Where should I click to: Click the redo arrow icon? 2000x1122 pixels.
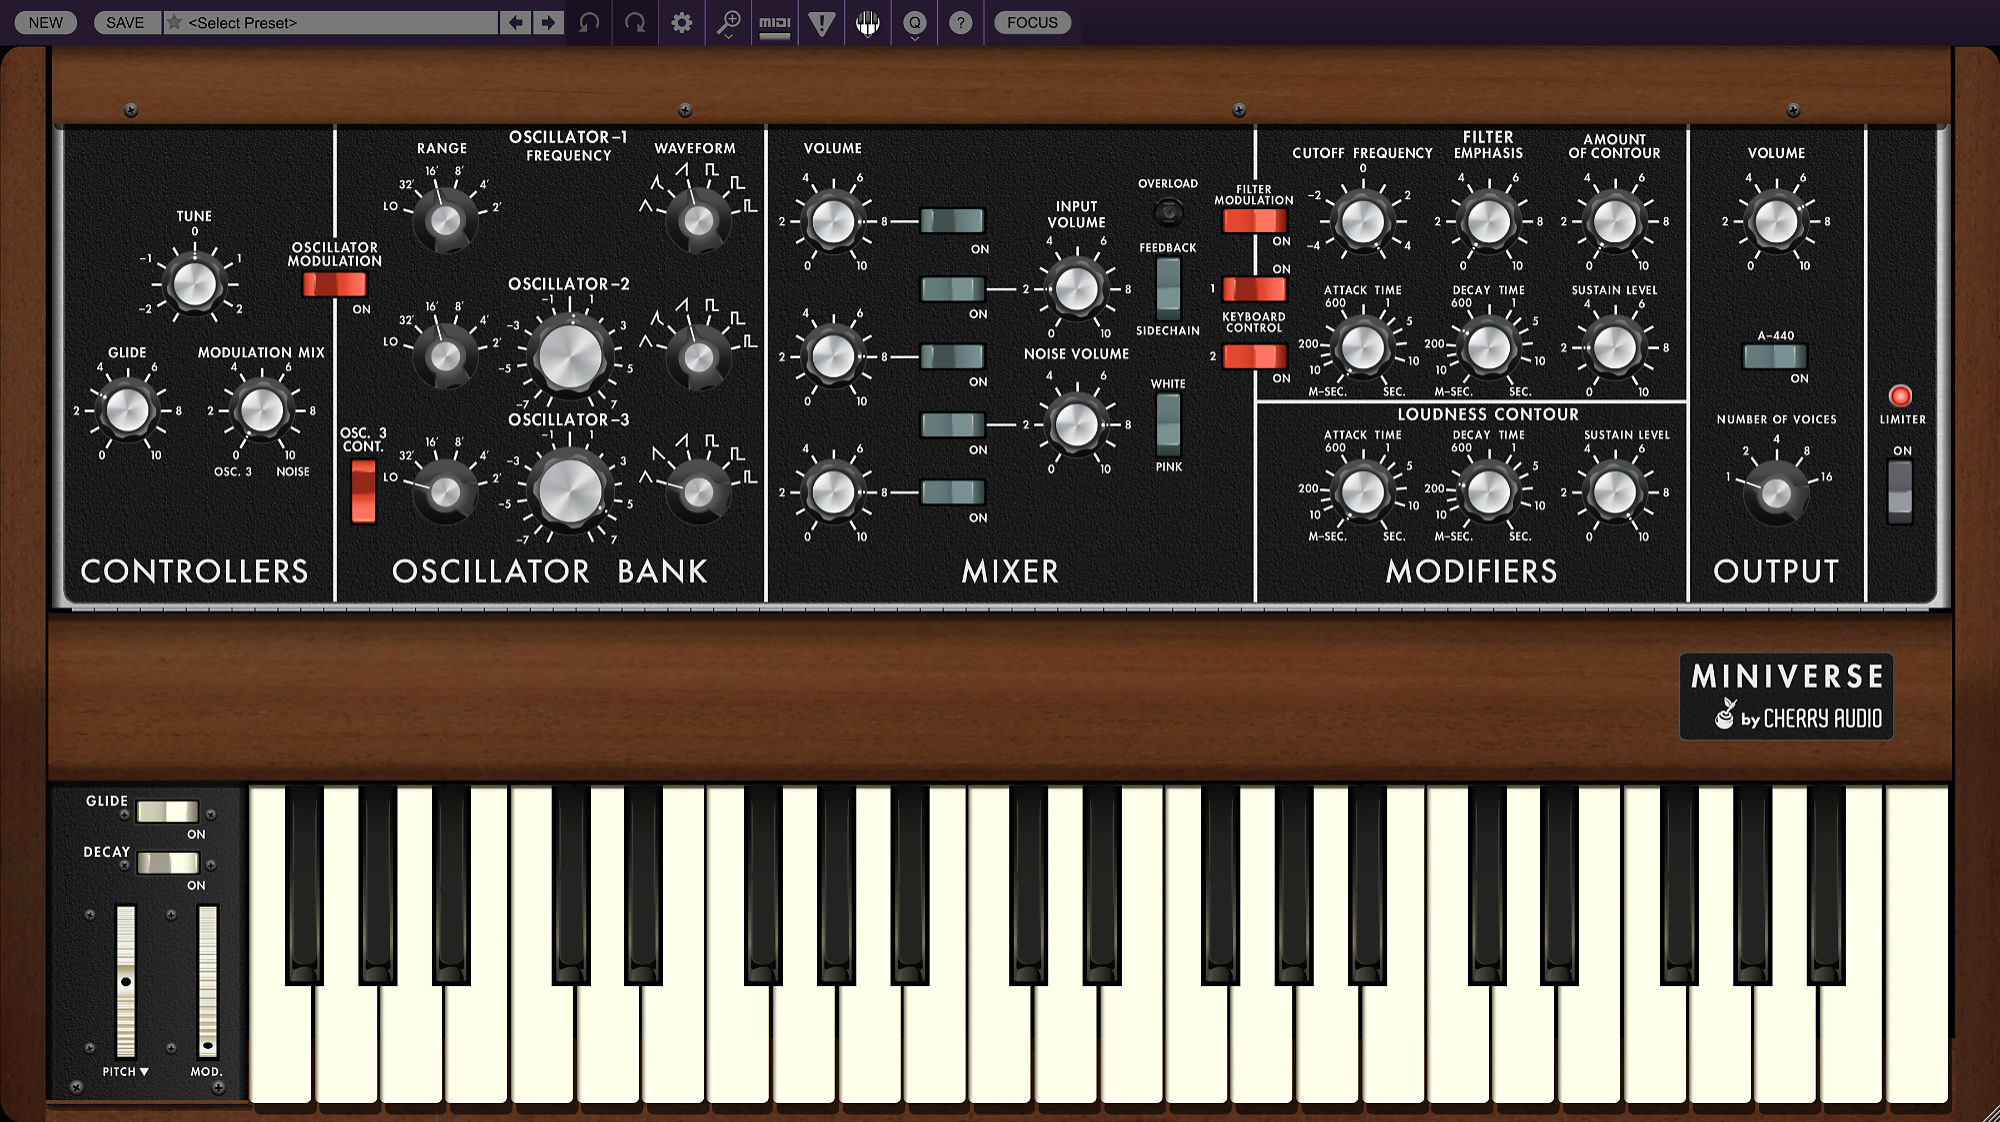[x=635, y=22]
